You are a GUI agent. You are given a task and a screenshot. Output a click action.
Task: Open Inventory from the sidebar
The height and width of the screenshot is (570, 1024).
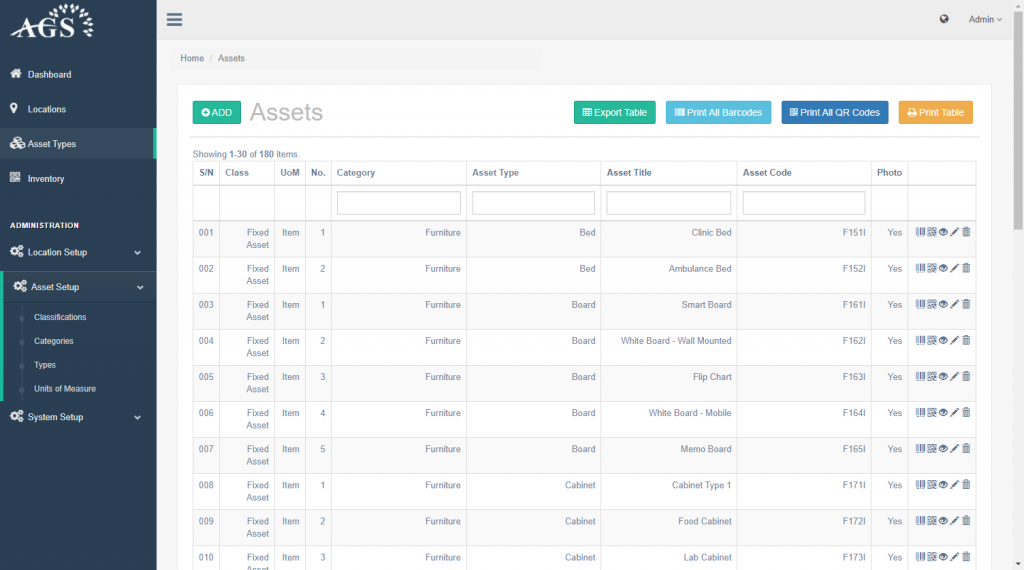click(x=46, y=179)
